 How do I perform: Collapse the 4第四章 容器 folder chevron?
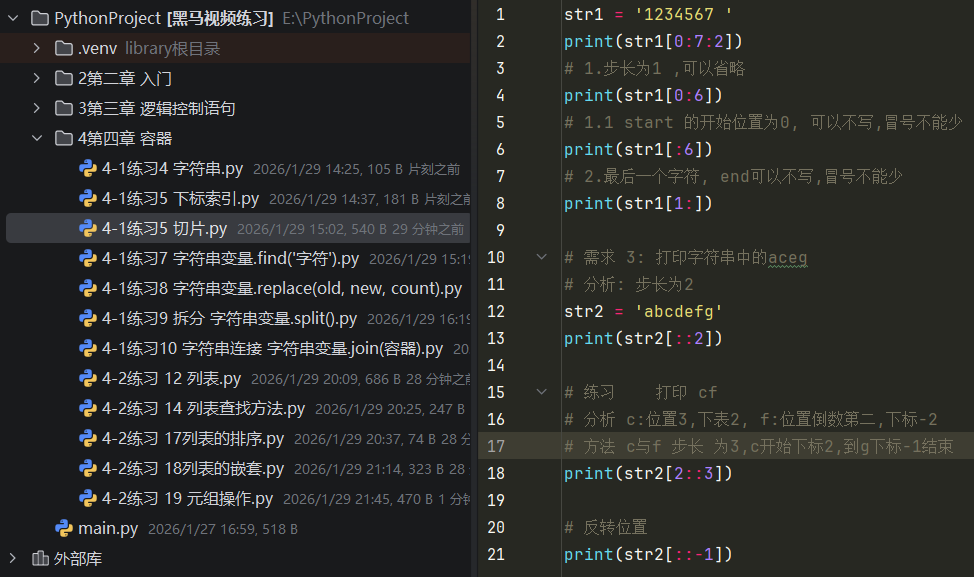(37, 137)
